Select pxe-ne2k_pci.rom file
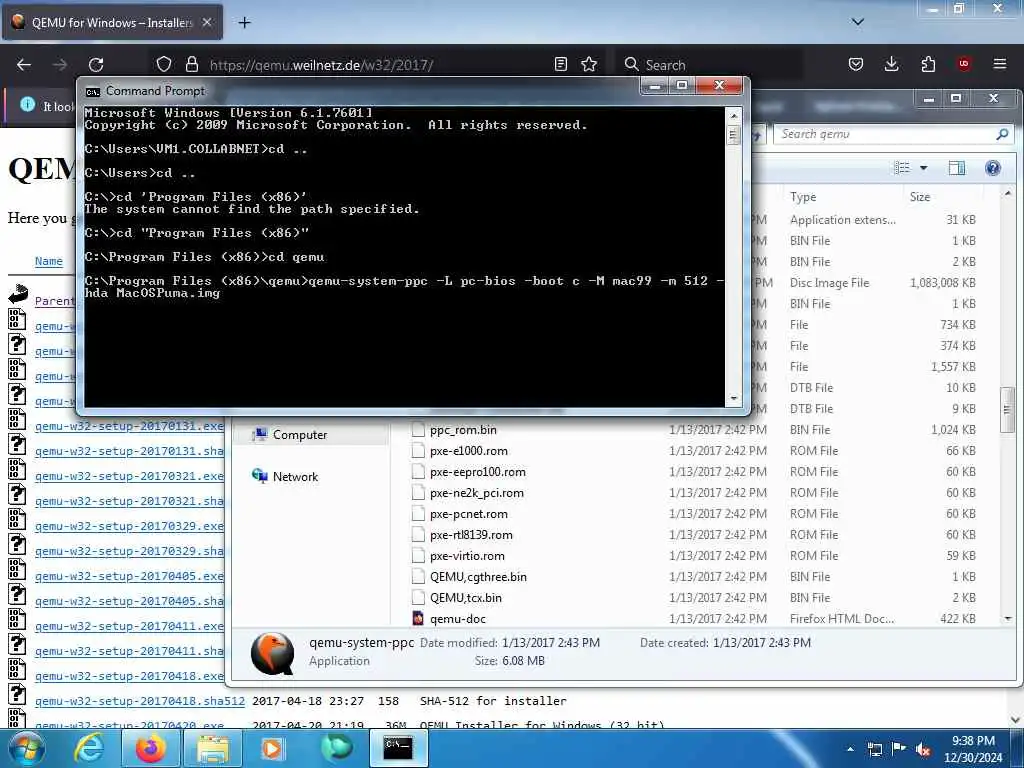Image resolution: width=1024 pixels, height=768 pixels. (477, 493)
